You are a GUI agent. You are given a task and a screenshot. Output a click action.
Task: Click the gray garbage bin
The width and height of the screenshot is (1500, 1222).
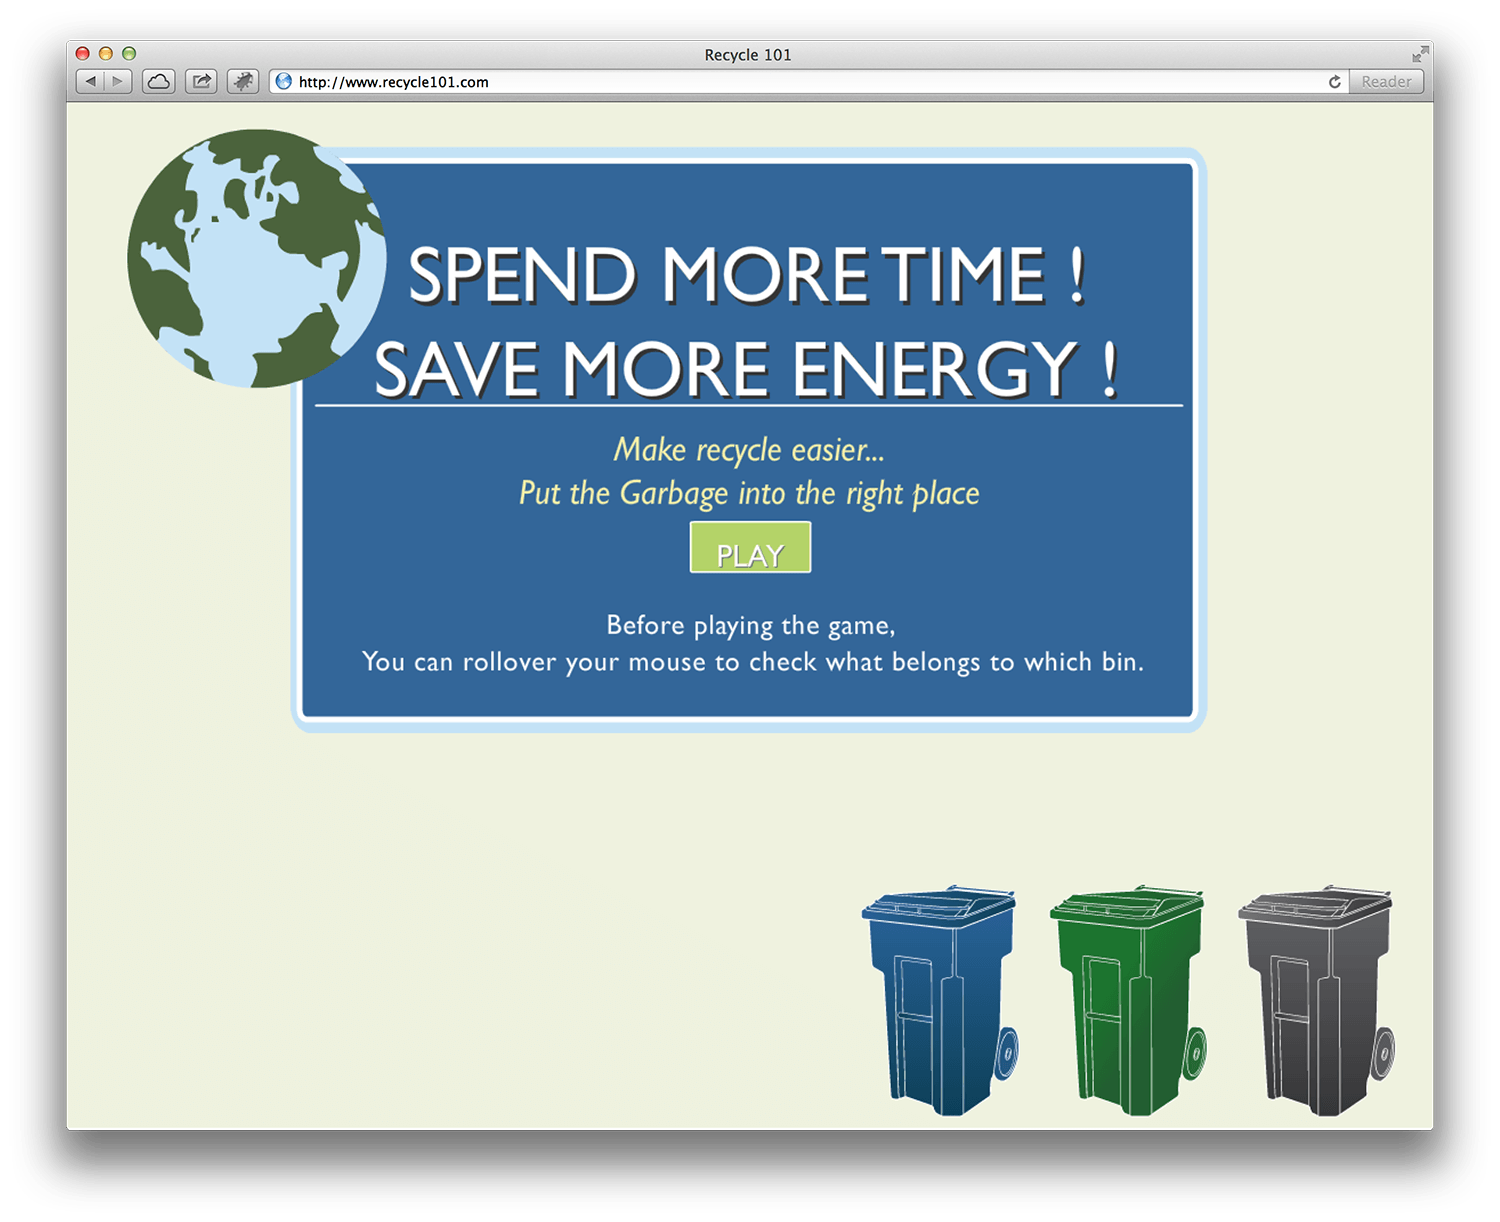coord(1317,1000)
